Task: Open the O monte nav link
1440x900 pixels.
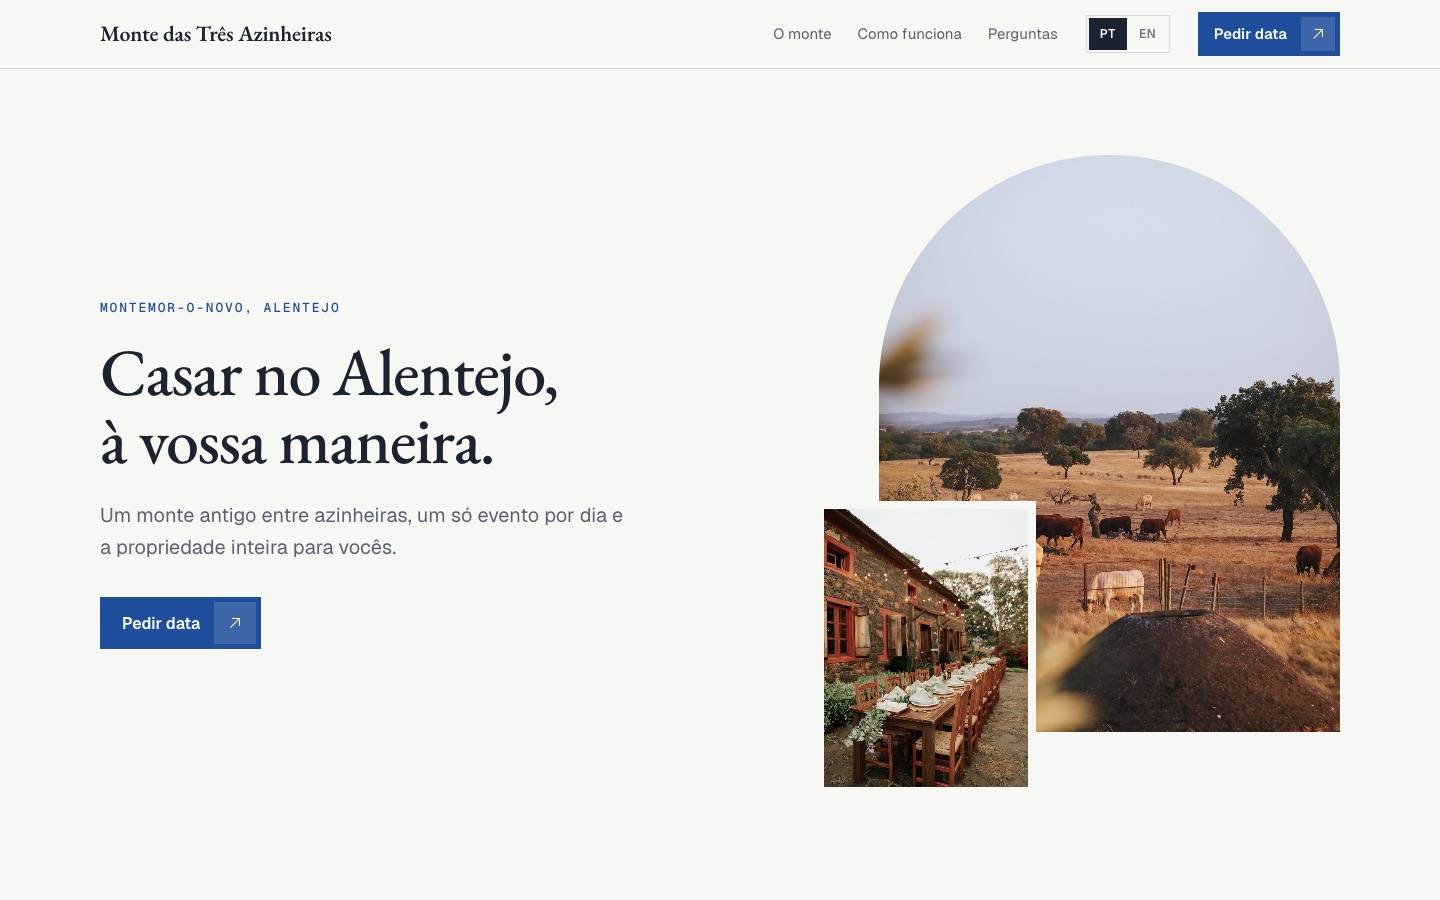Action: [x=802, y=34]
